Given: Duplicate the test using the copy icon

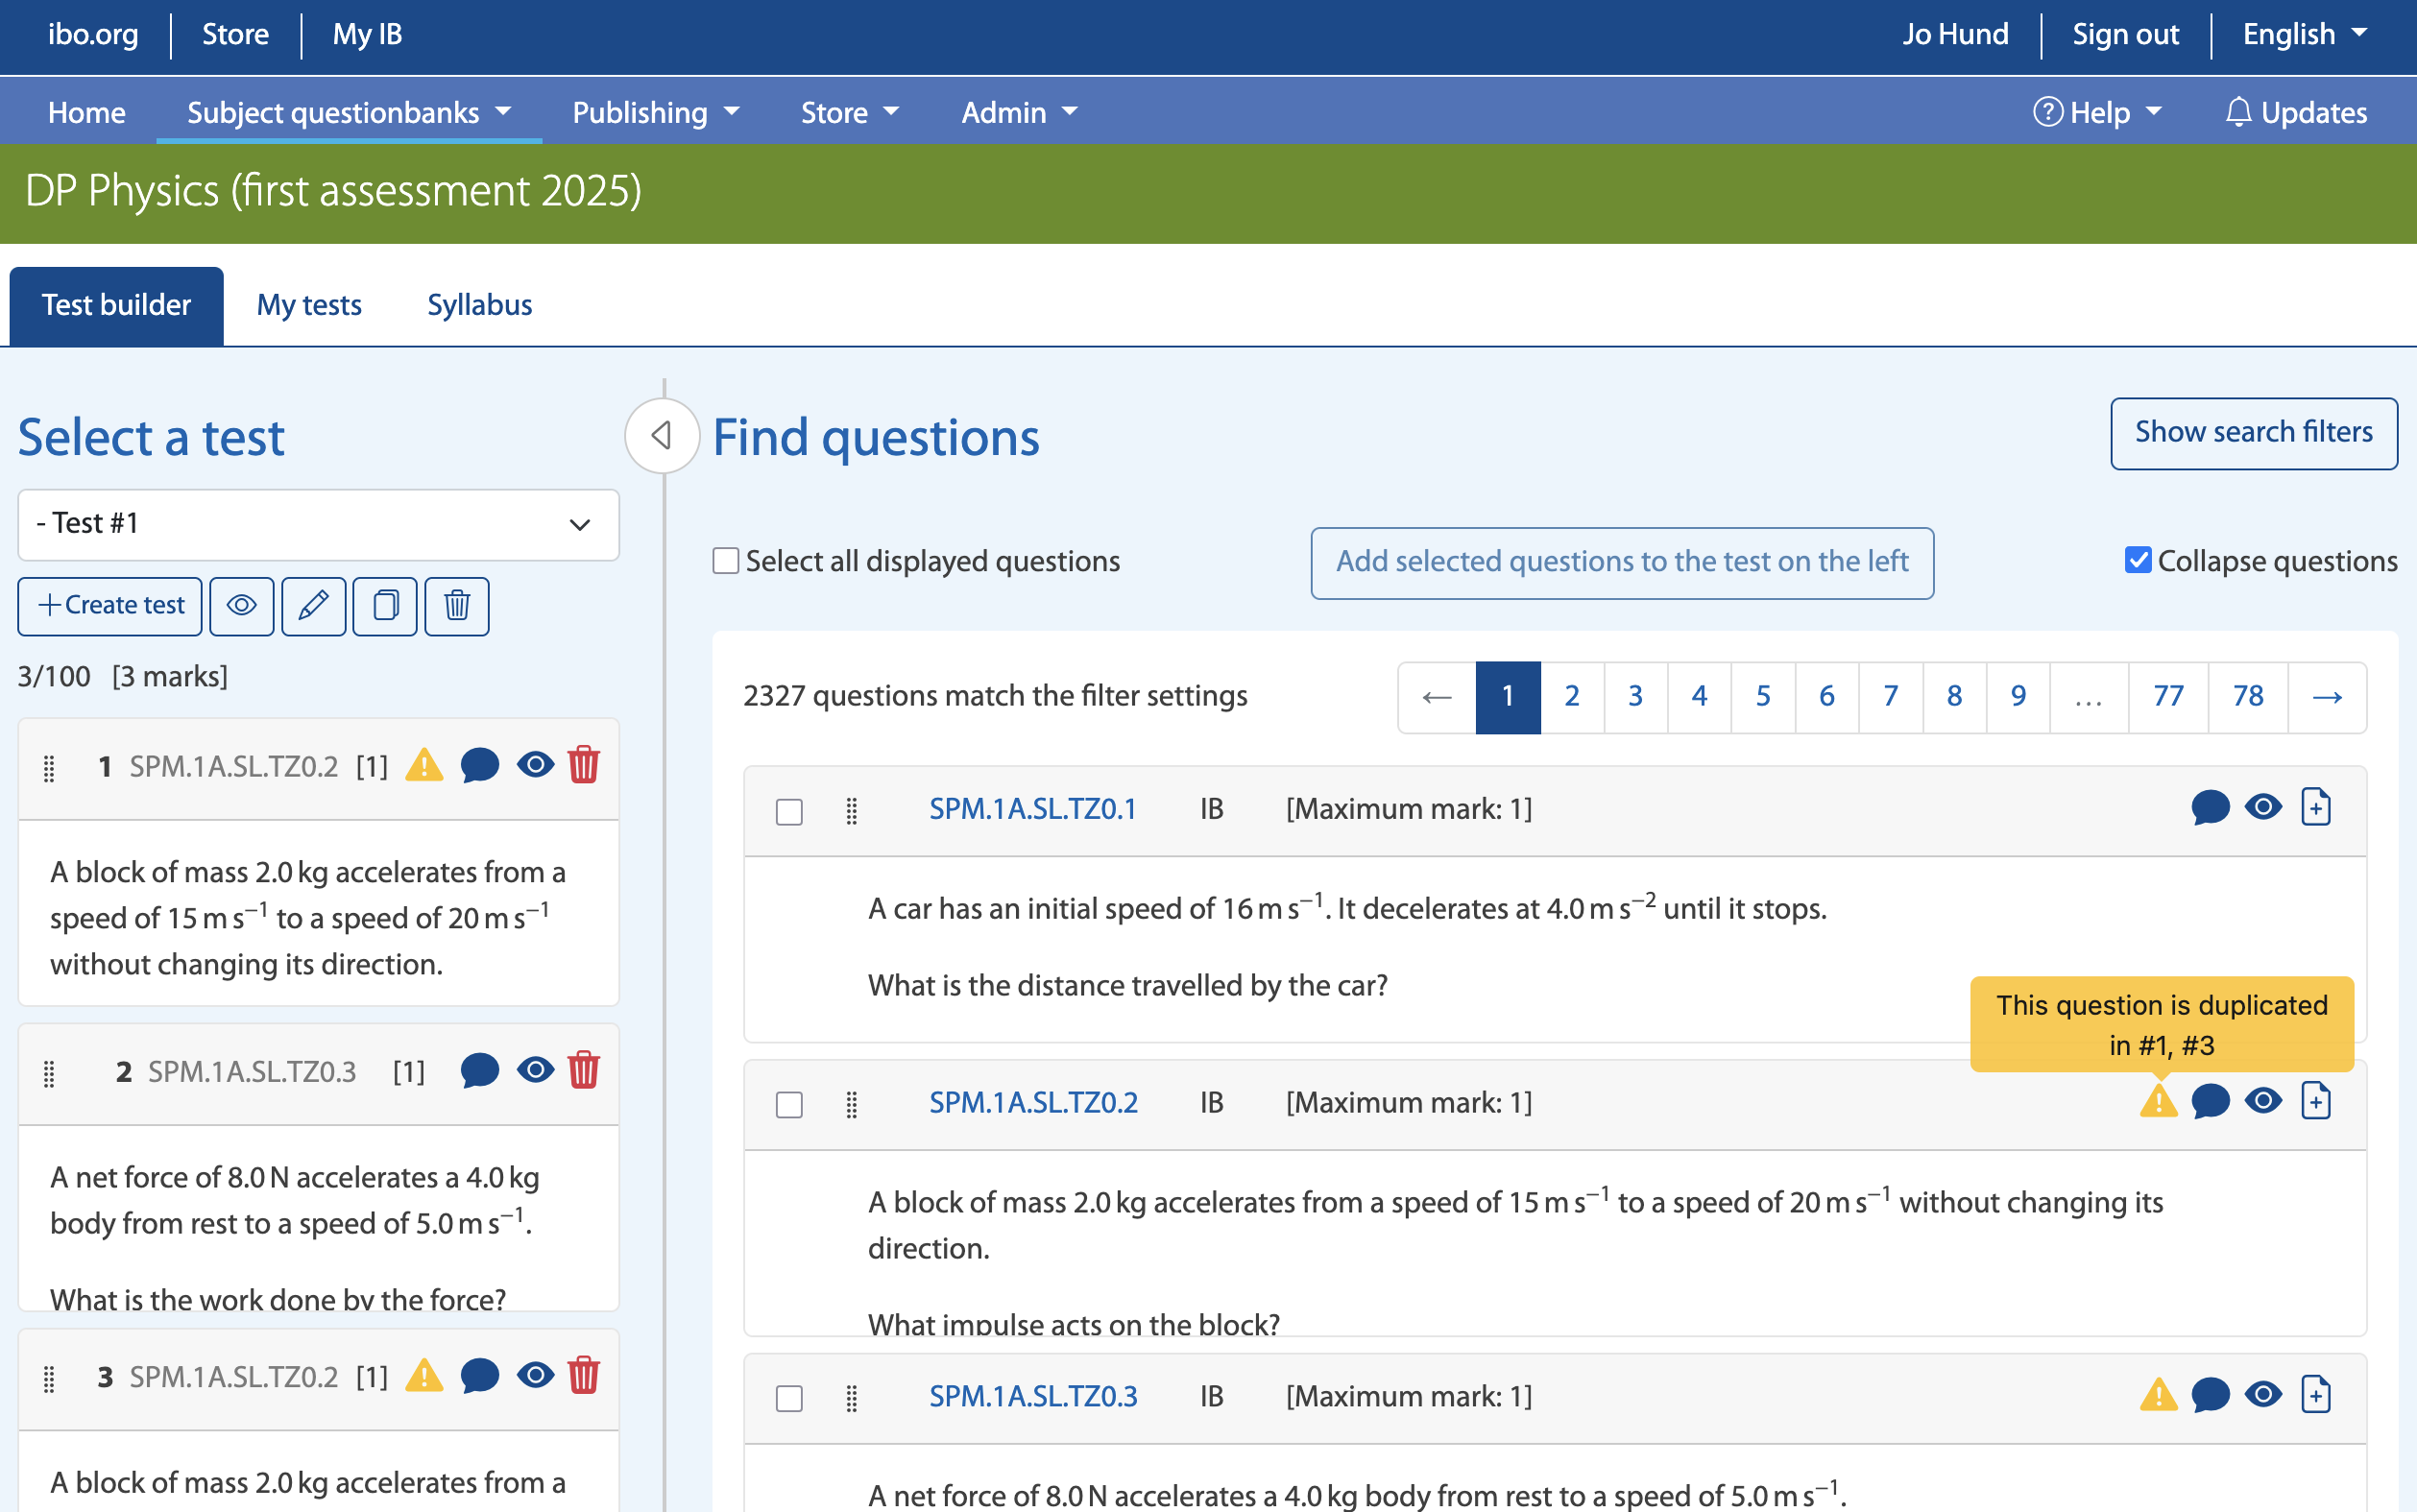Looking at the screenshot, I should (x=385, y=606).
